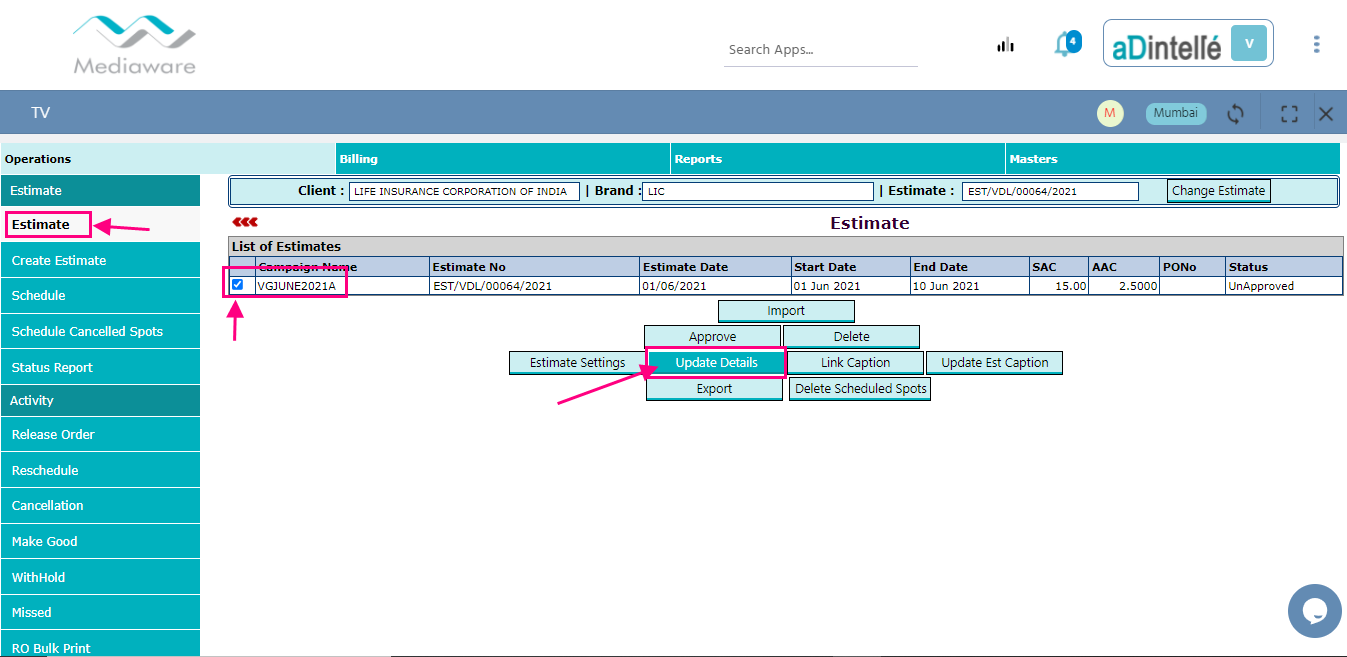Image resolution: width=1347 pixels, height=657 pixels.
Task: Open Create Estimate in sidebar
Action: 100,260
